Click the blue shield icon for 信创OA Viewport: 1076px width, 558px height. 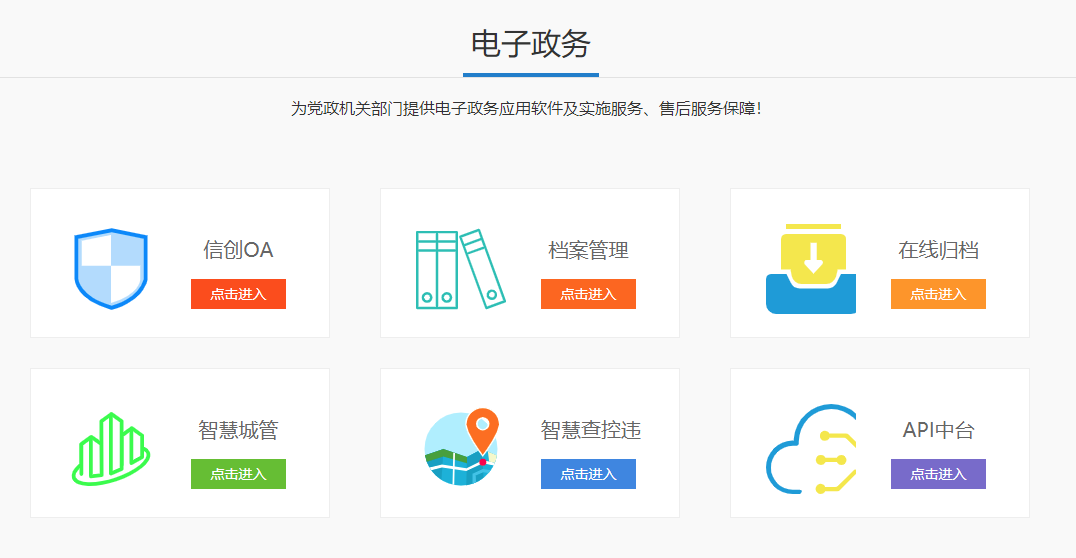(x=111, y=268)
